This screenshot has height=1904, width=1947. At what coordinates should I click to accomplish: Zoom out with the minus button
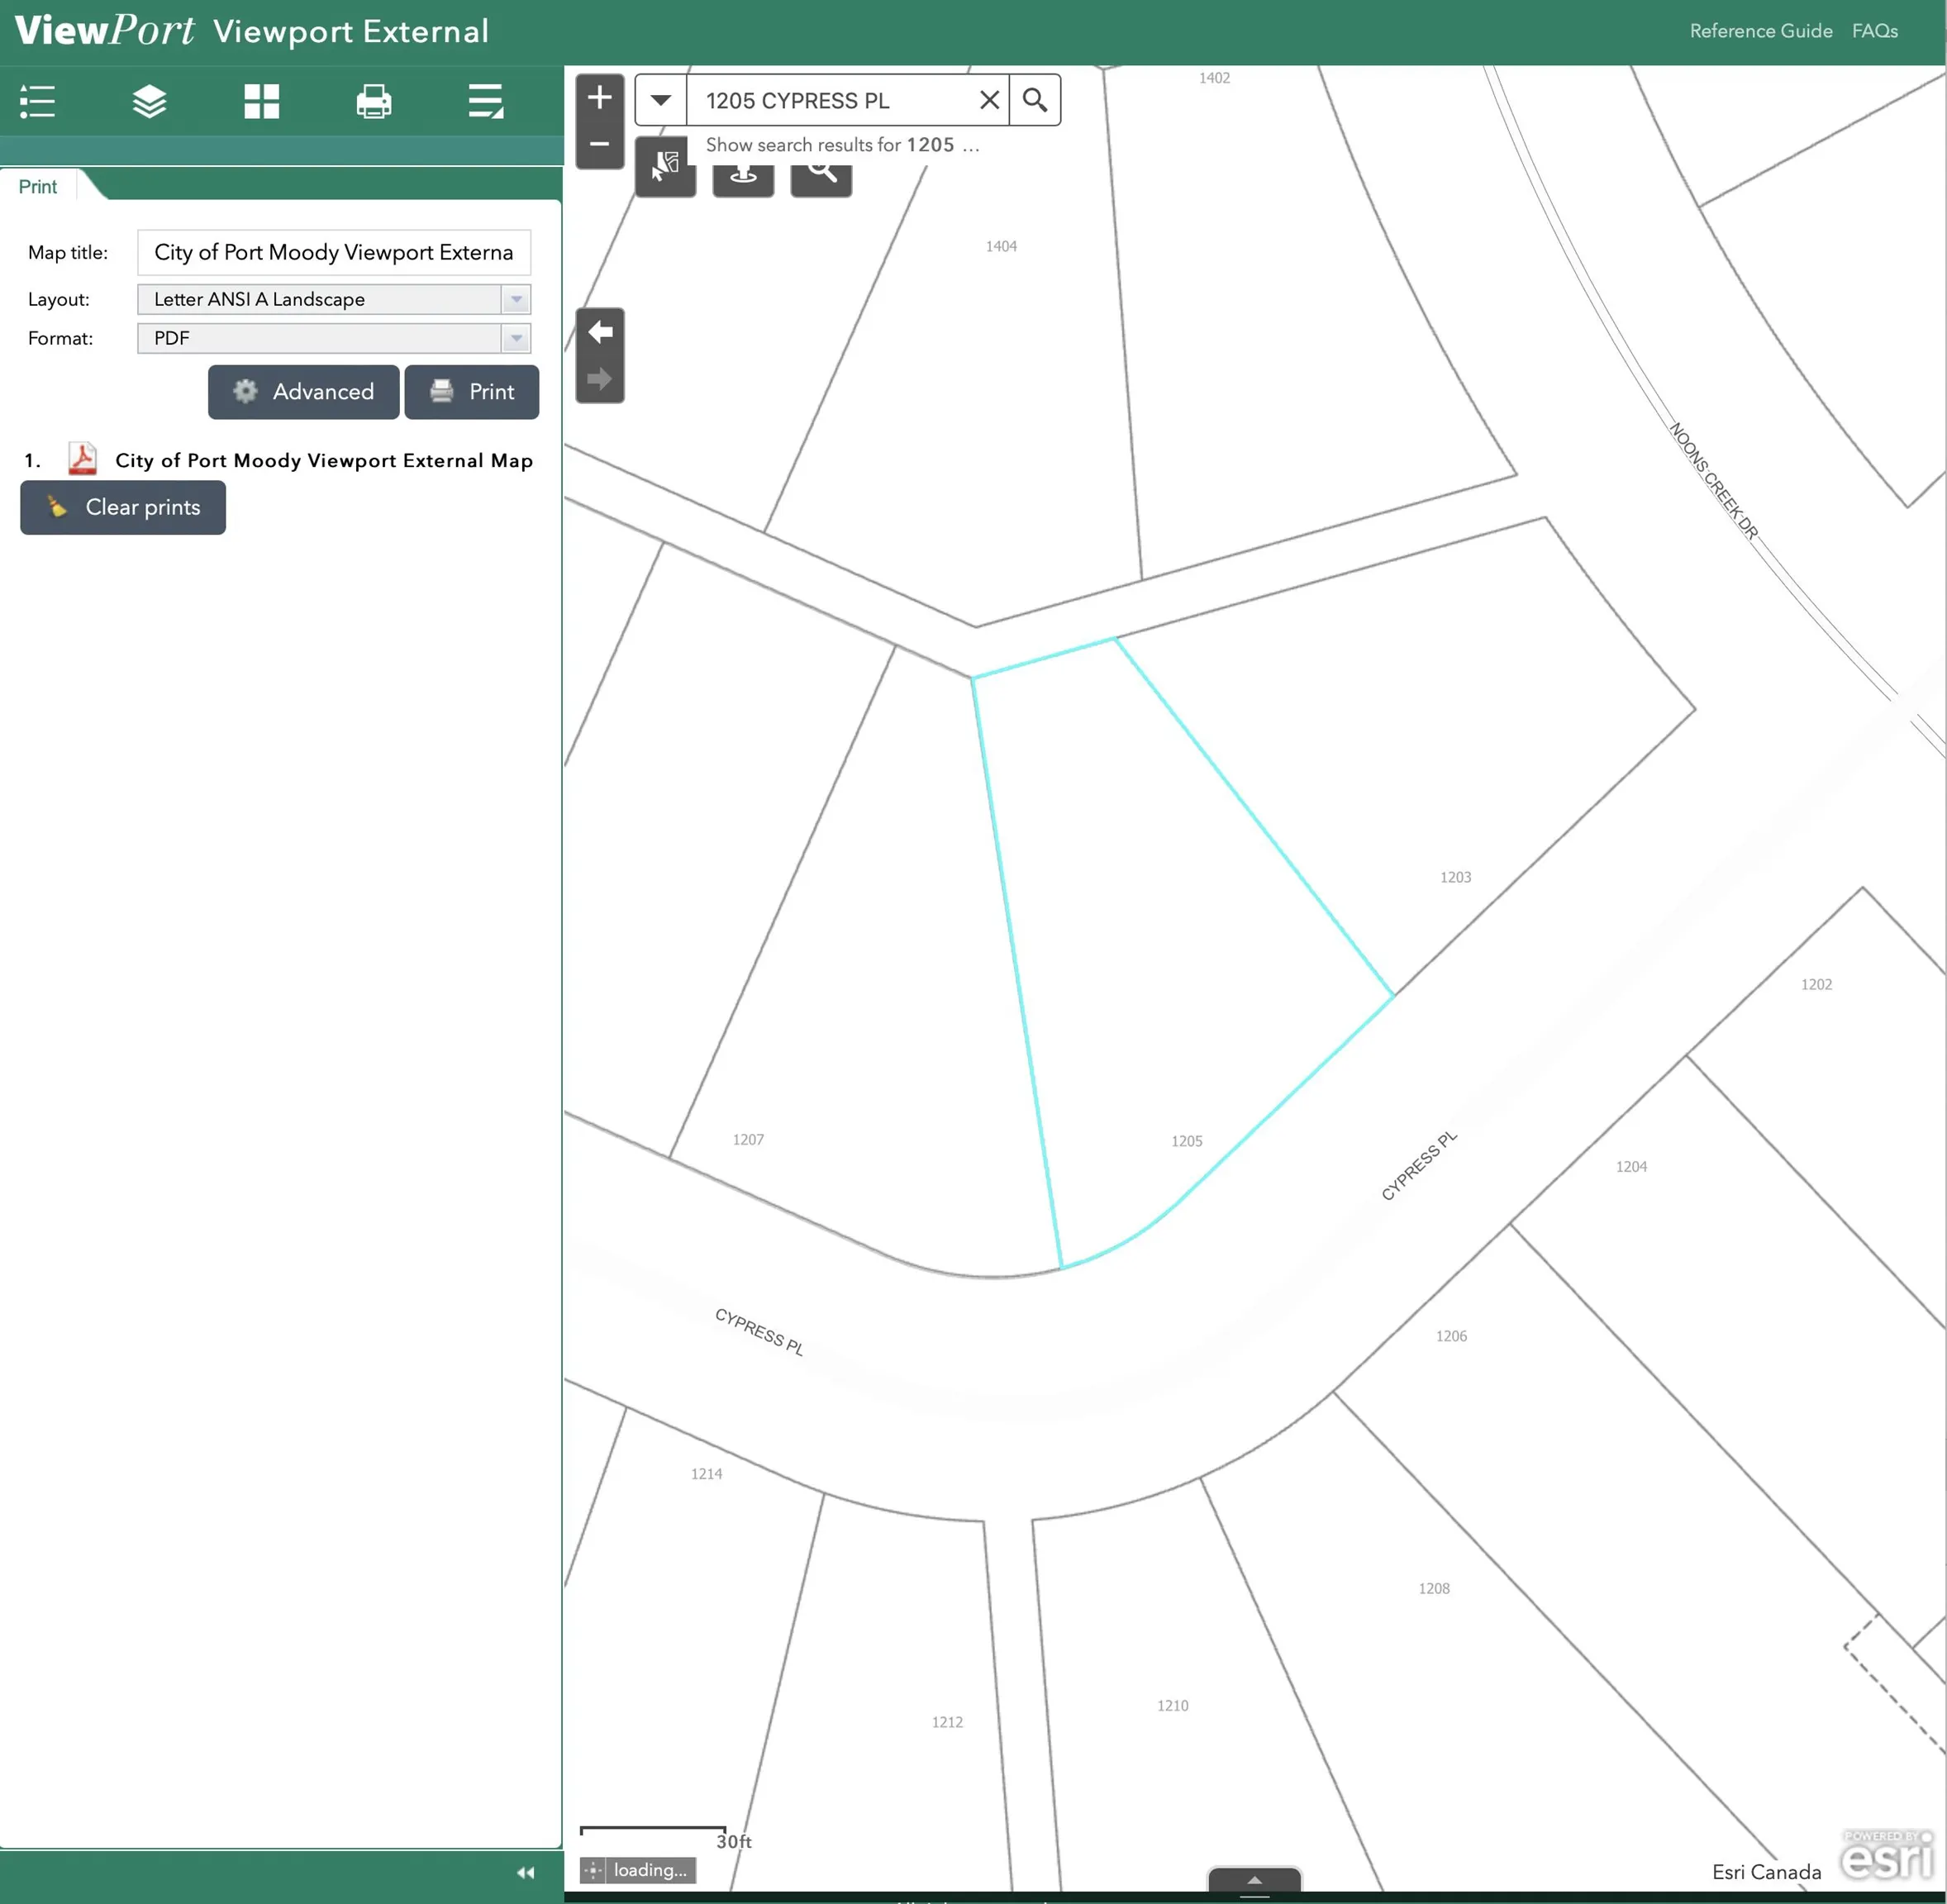coord(600,144)
